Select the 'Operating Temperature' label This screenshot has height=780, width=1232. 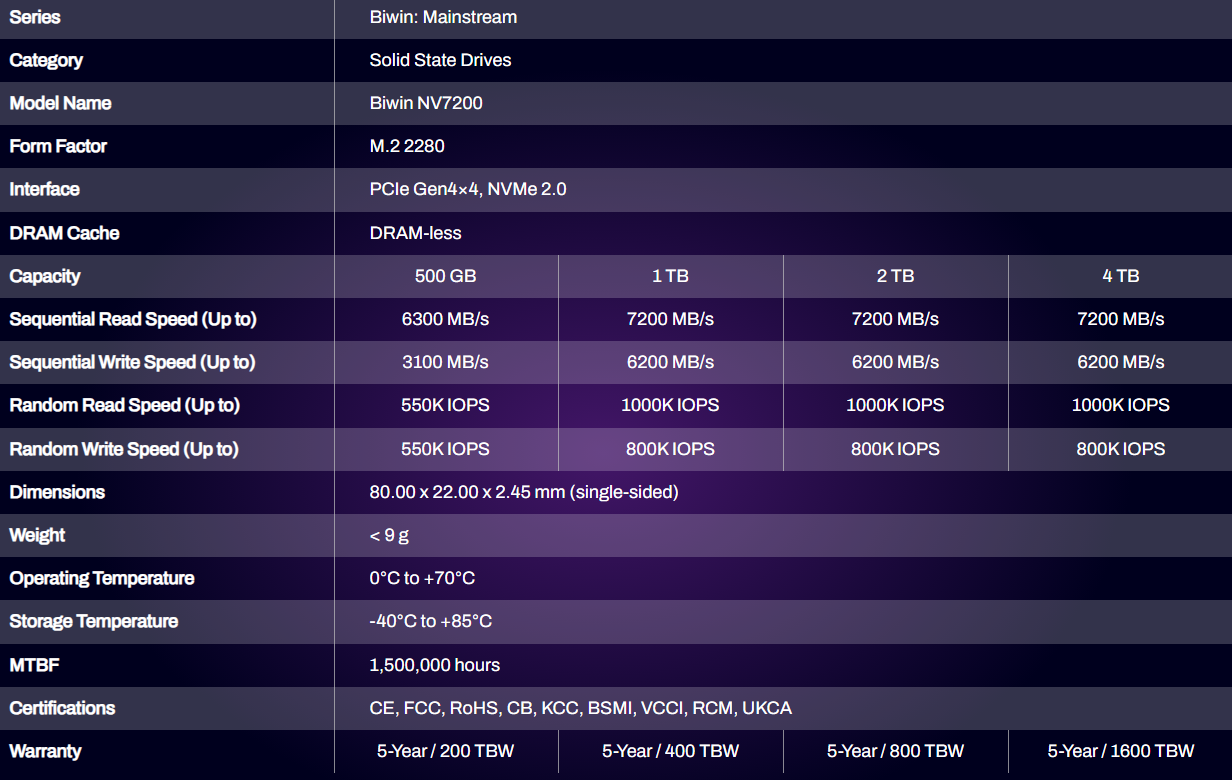point(102,578)
